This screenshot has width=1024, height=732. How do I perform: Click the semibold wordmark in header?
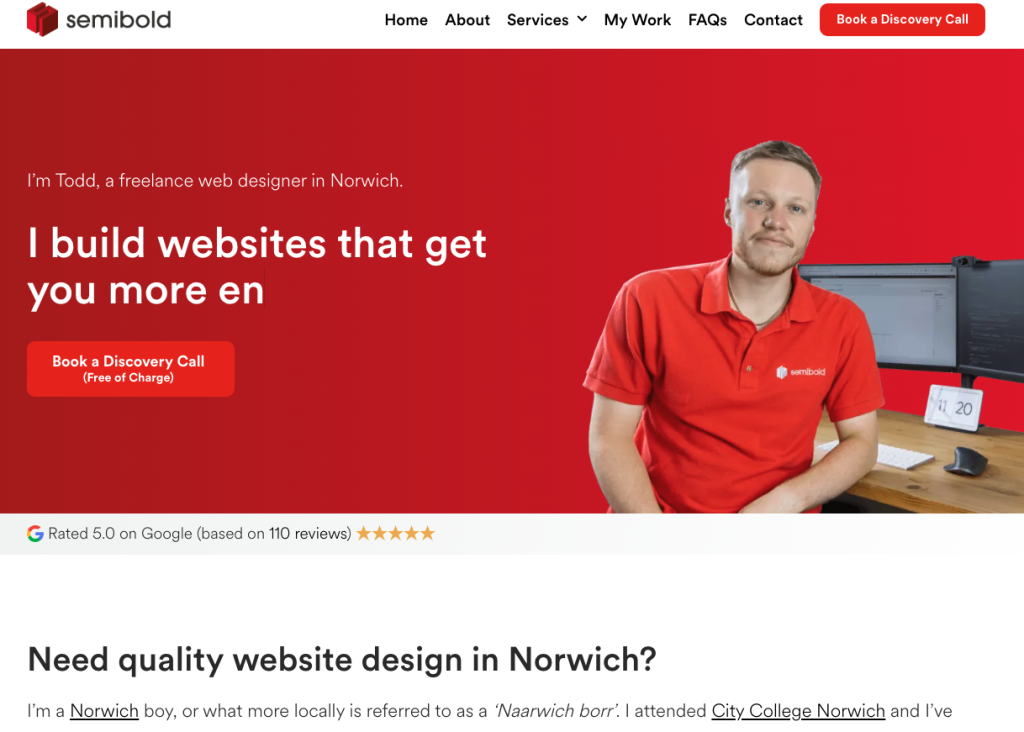pos(118,20)
